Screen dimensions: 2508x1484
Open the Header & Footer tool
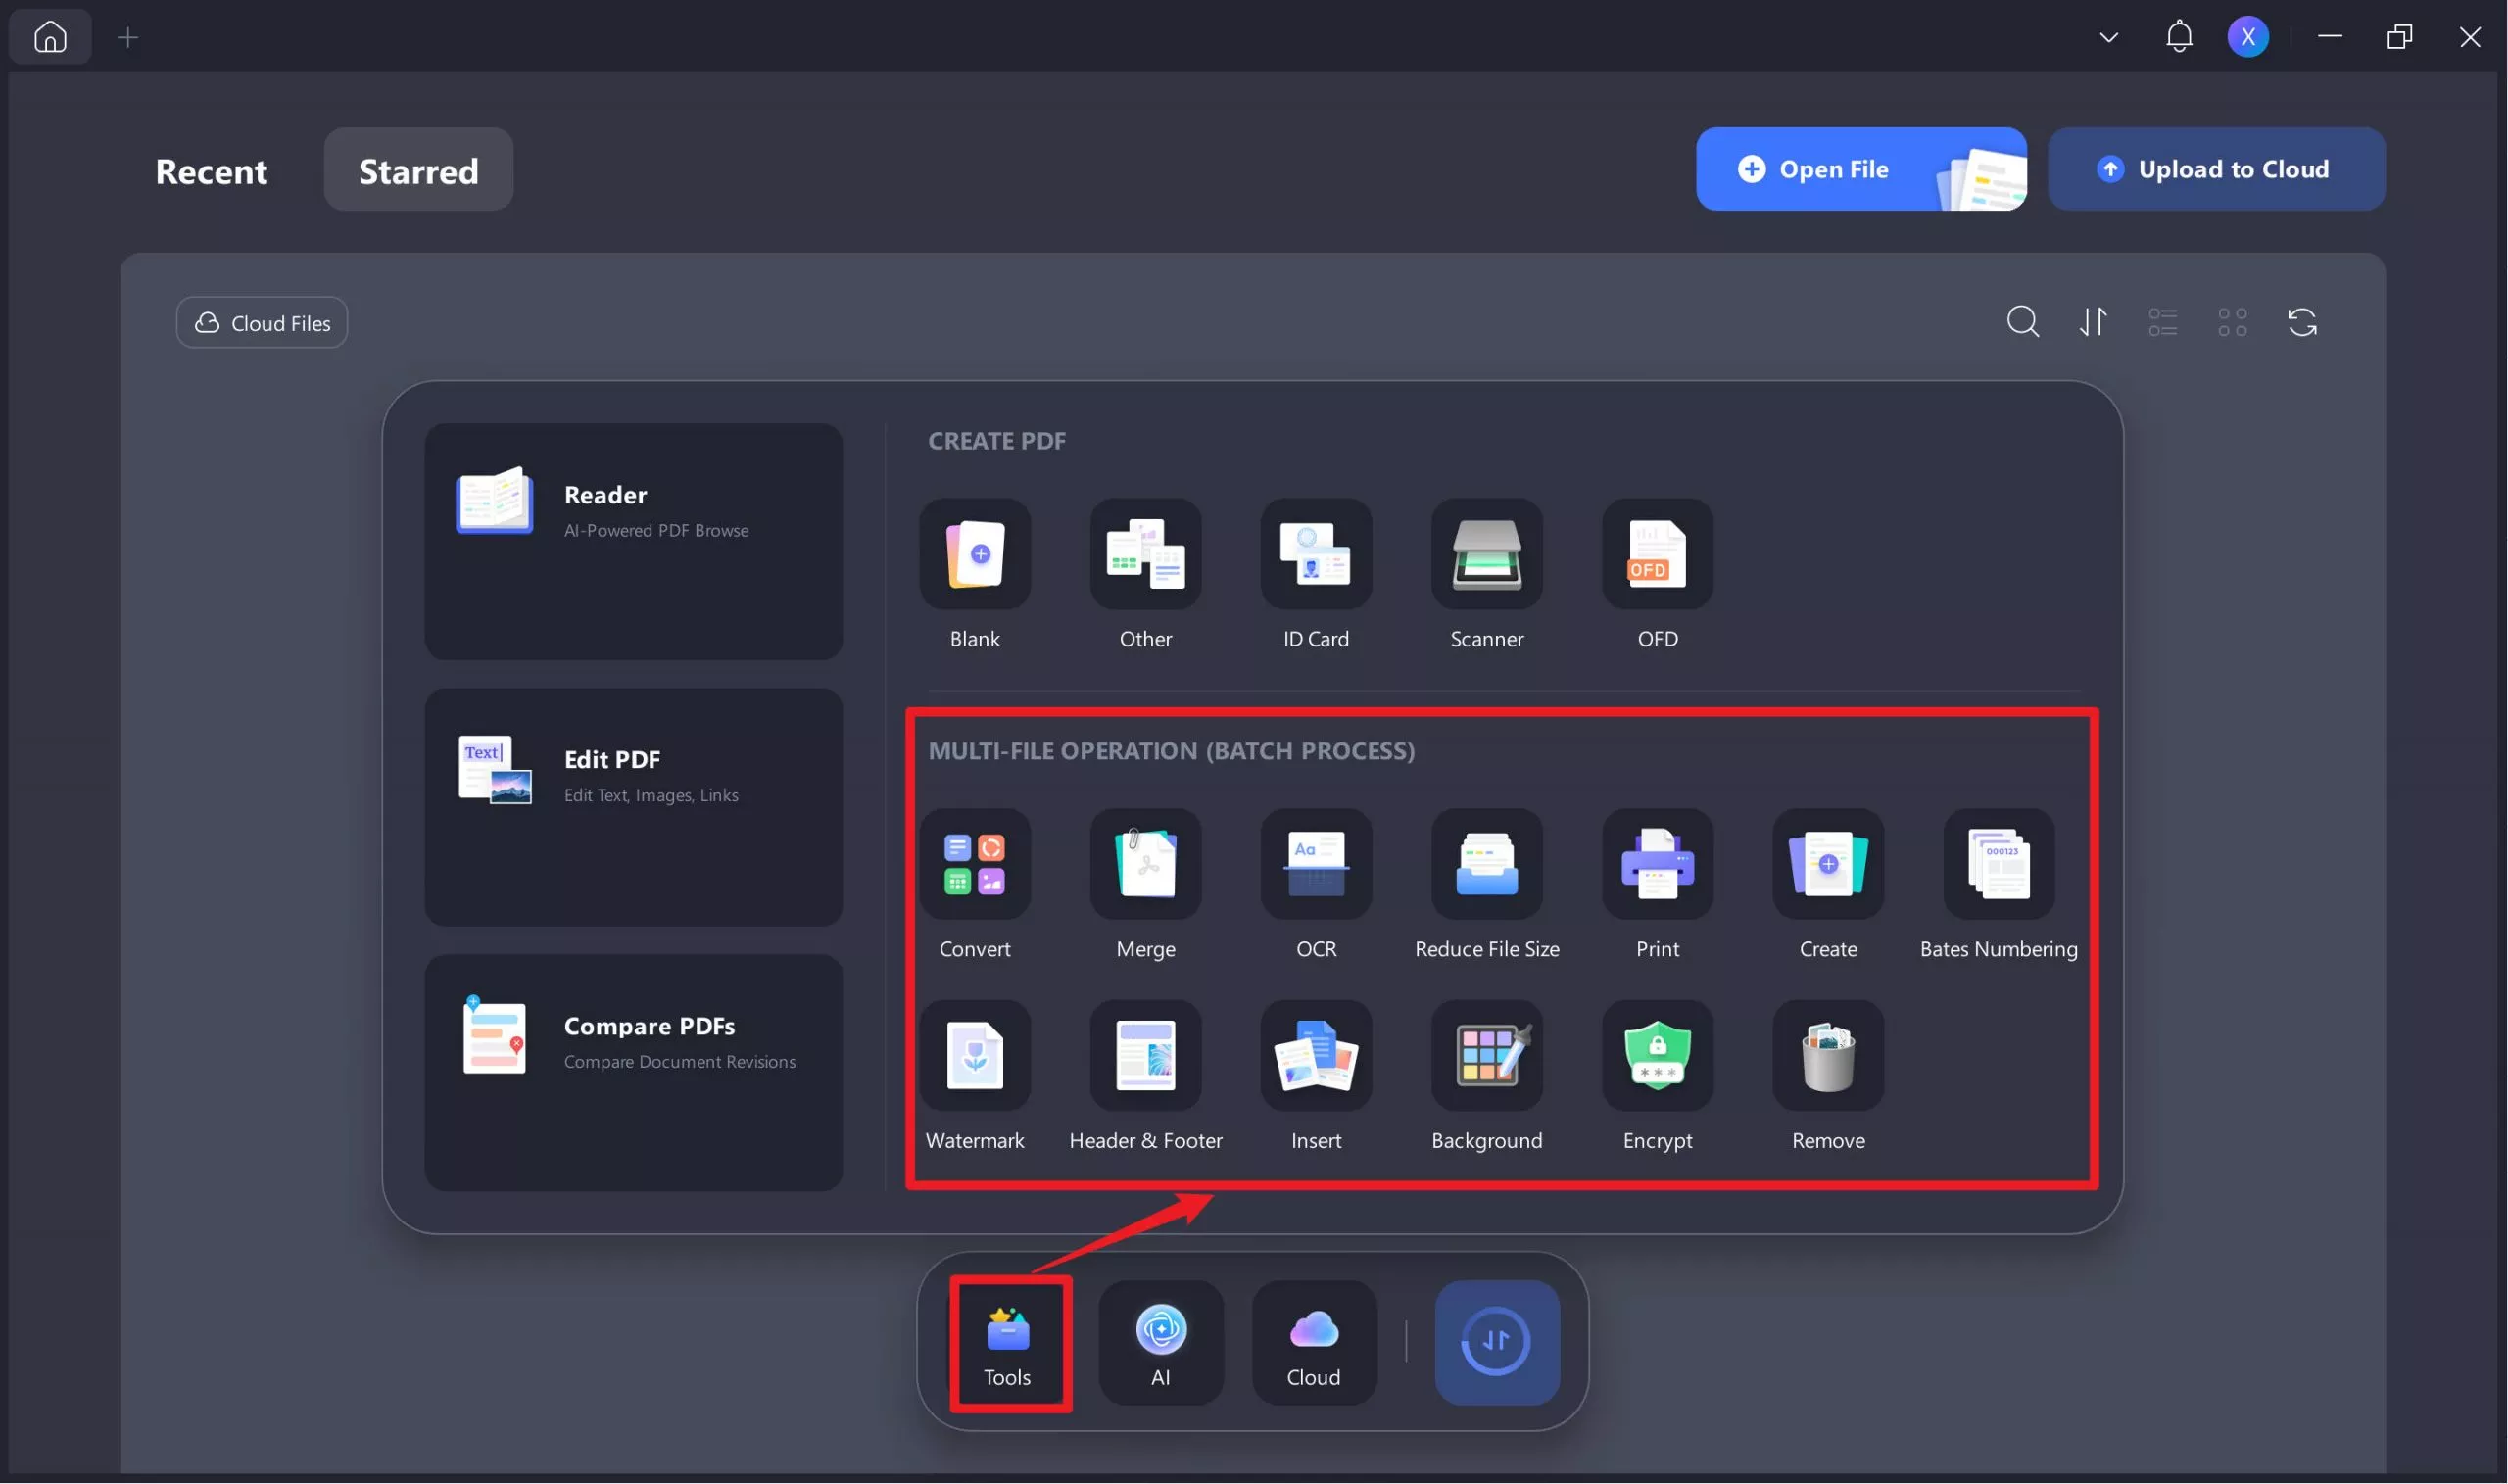(x=1145, y=1056)
